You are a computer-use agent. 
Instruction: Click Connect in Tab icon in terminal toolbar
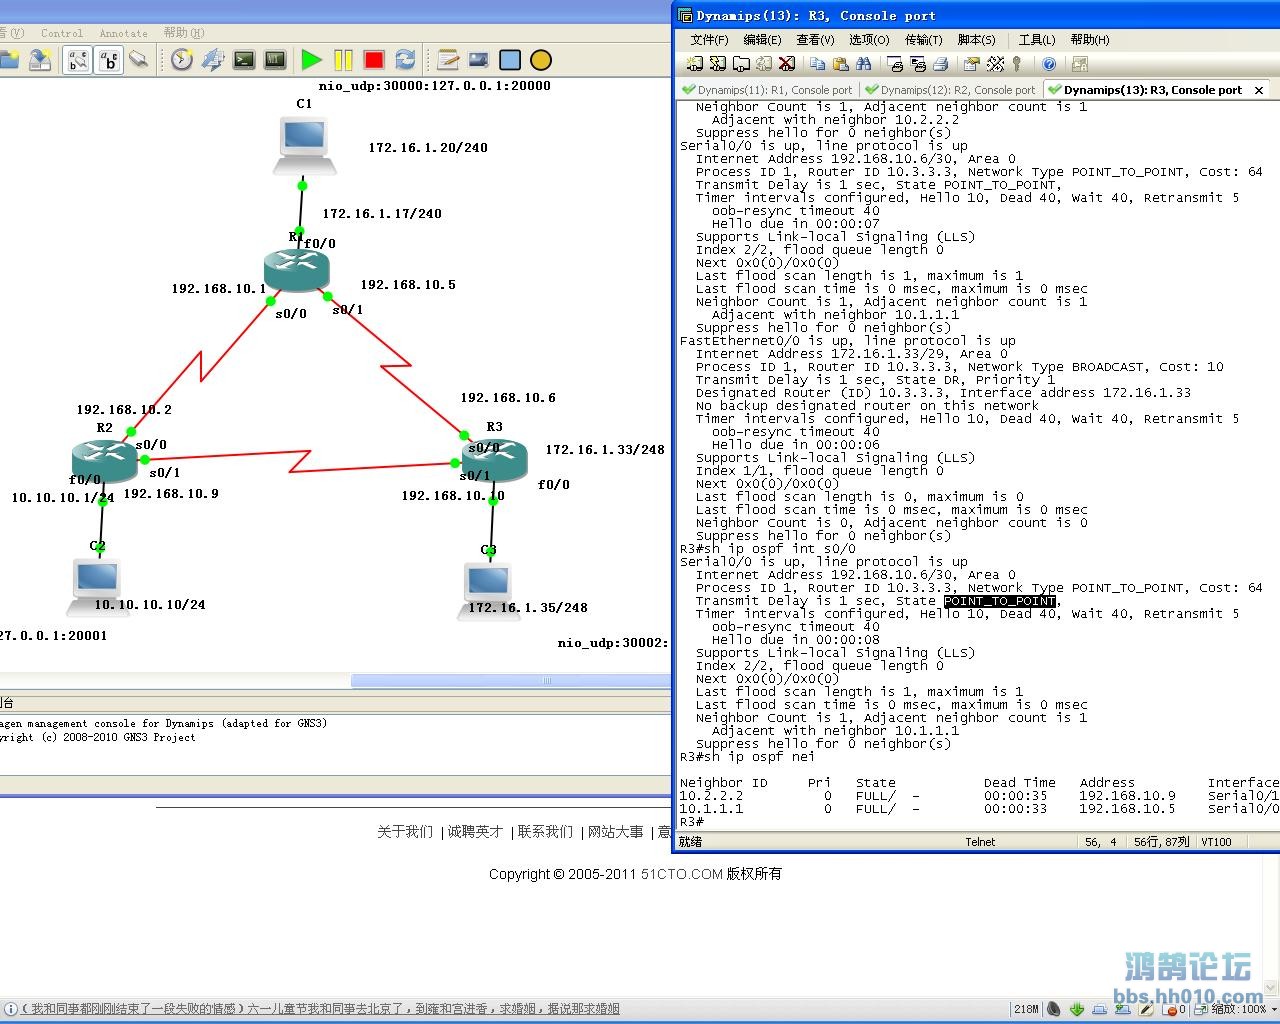(x=741, y=64)
